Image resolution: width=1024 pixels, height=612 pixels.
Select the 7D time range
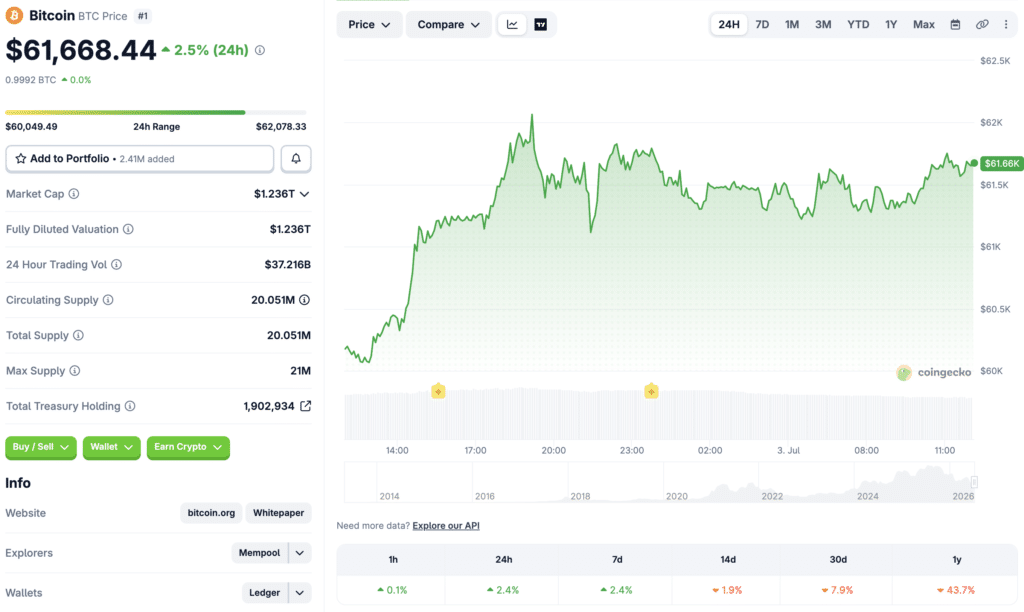pos(762,25)
